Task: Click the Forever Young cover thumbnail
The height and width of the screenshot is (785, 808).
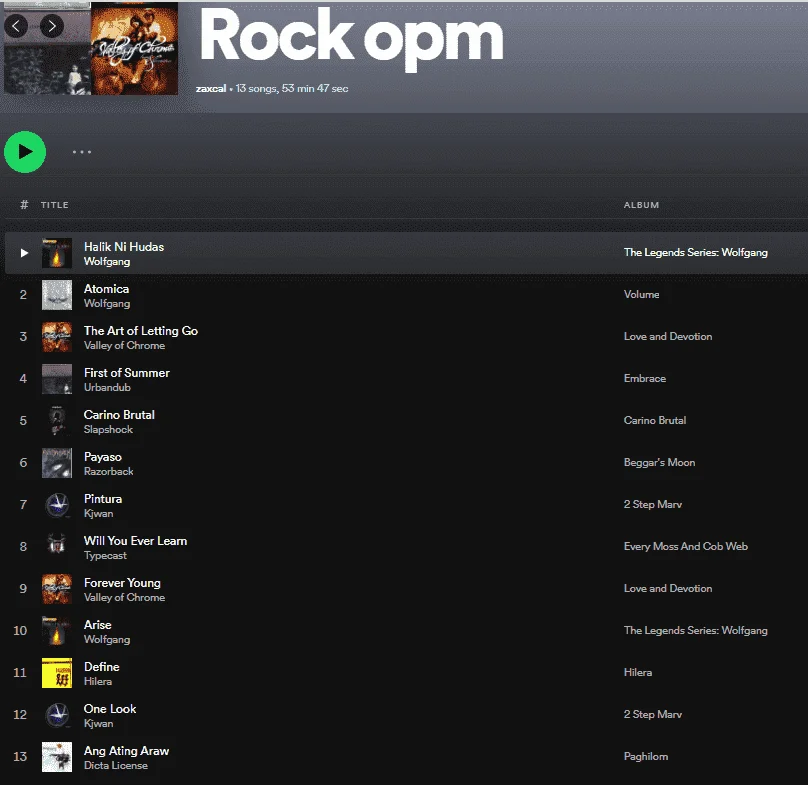Action: point(57,589)
